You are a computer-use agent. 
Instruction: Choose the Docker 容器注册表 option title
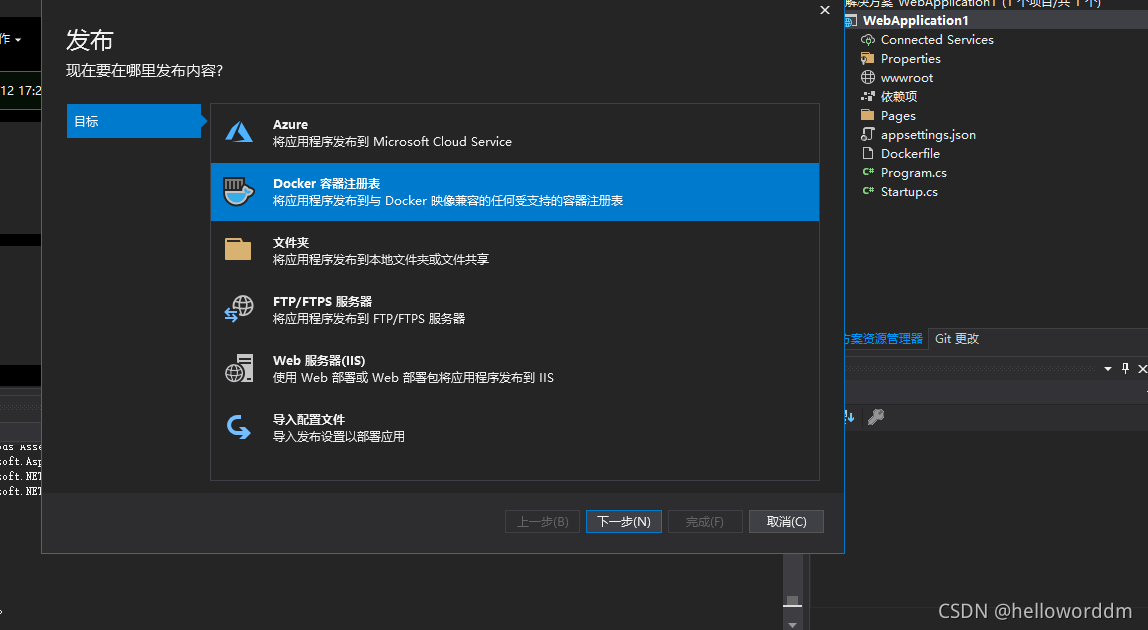(x=327, y=184)
